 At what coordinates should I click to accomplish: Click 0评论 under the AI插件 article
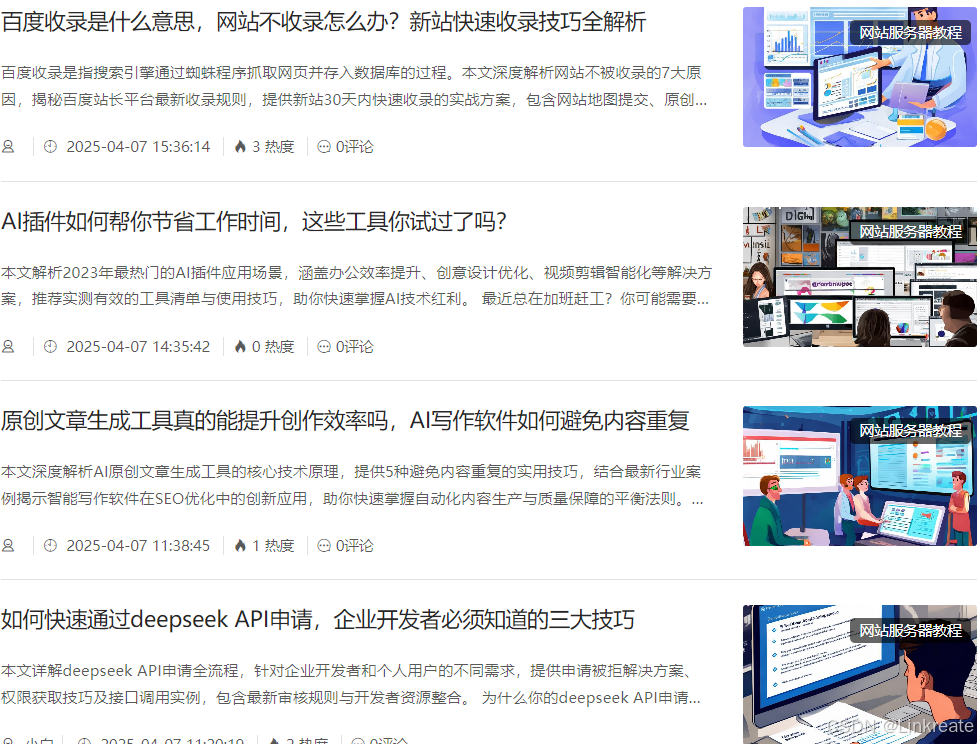[x=354, y=346]
